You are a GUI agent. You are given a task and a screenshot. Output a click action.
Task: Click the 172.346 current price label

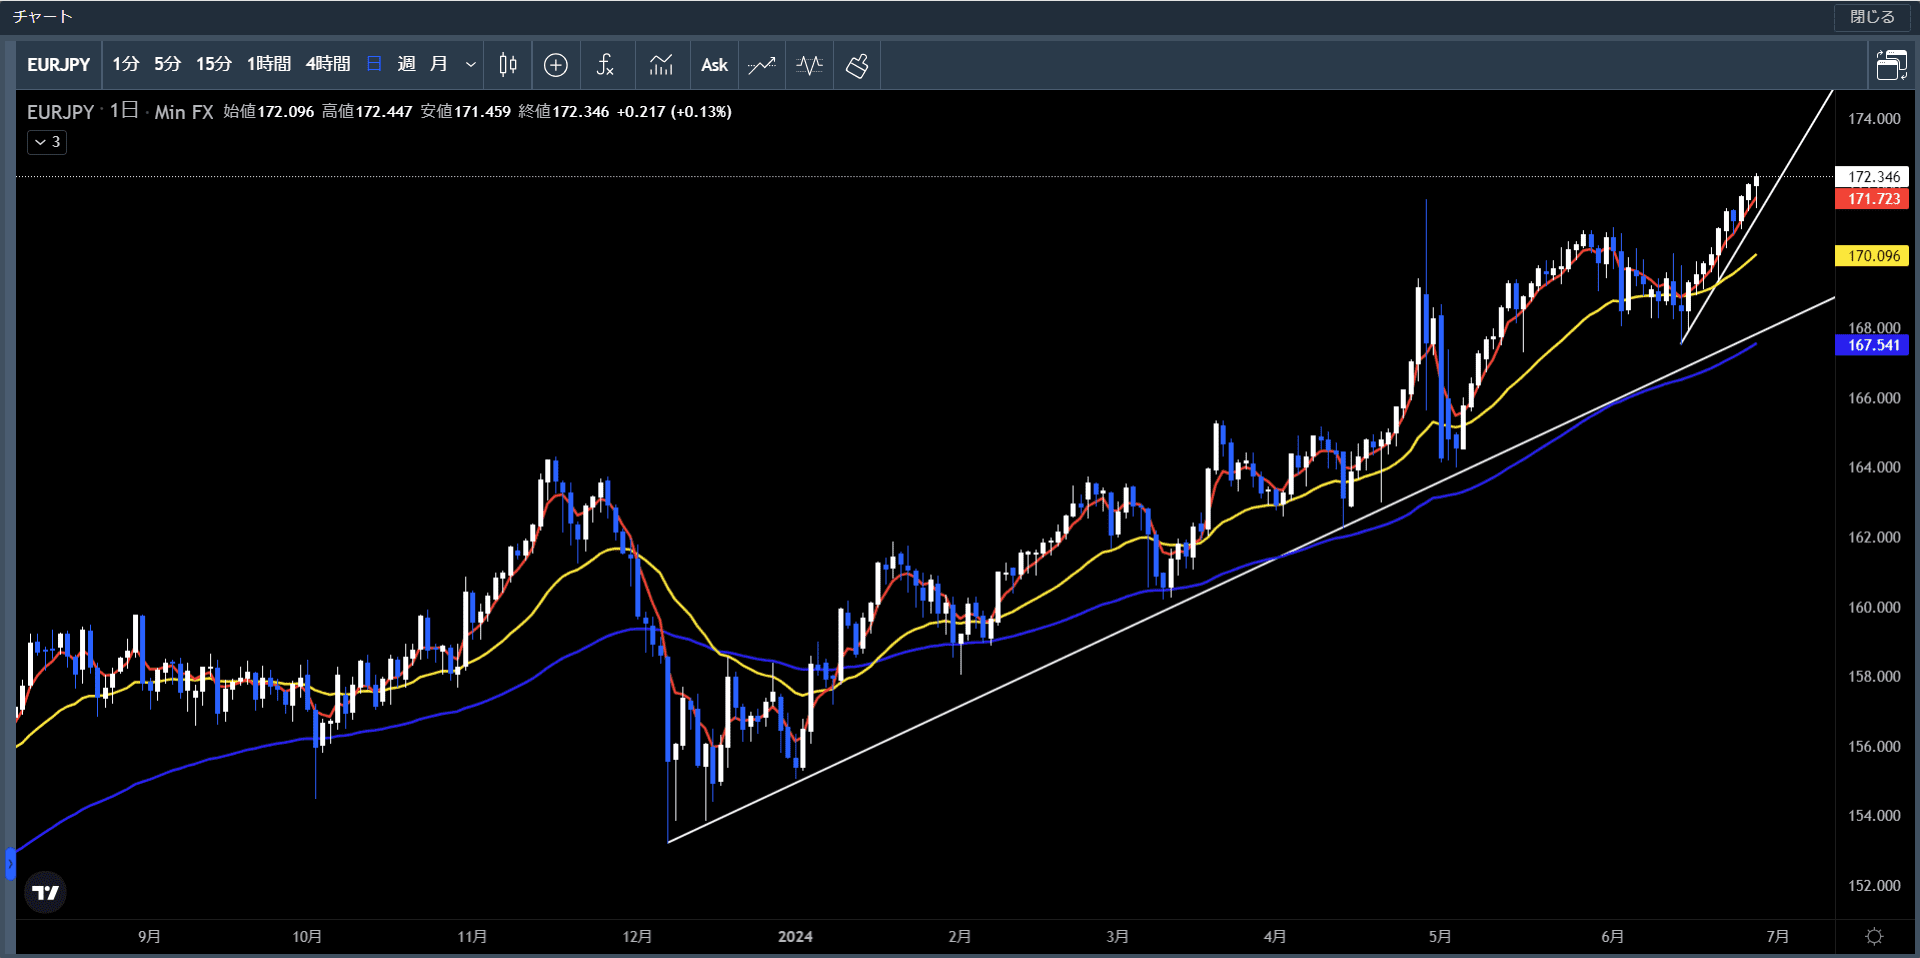[1873, 177]
